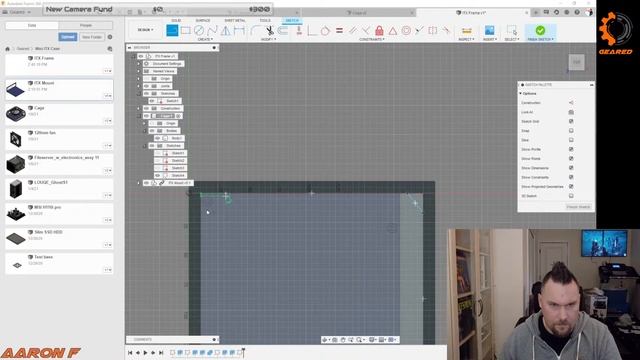Viewport: 640px width, 360px height.
Task: Apply Midpoint triangle constraint
Action: click(x=393, y=30)
